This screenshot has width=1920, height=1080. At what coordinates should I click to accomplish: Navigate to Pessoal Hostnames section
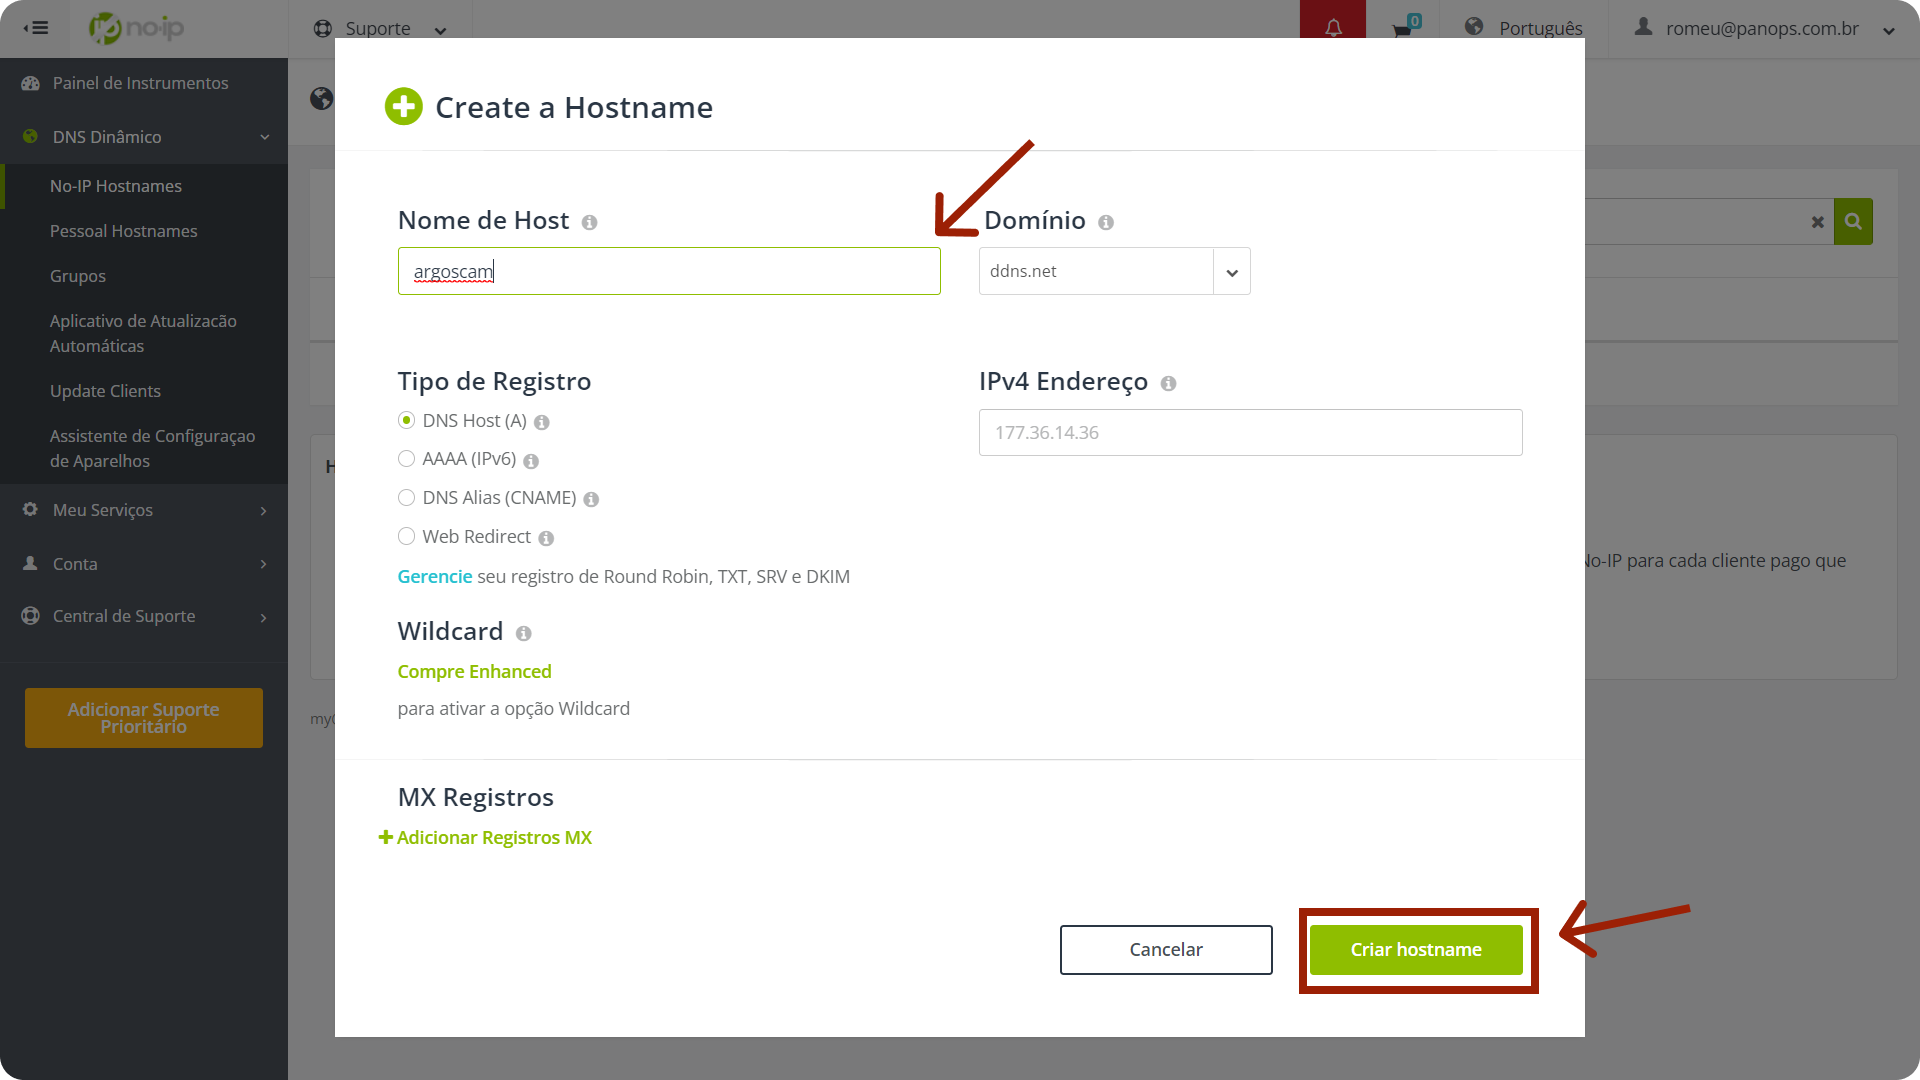click(x=123, y=229)
